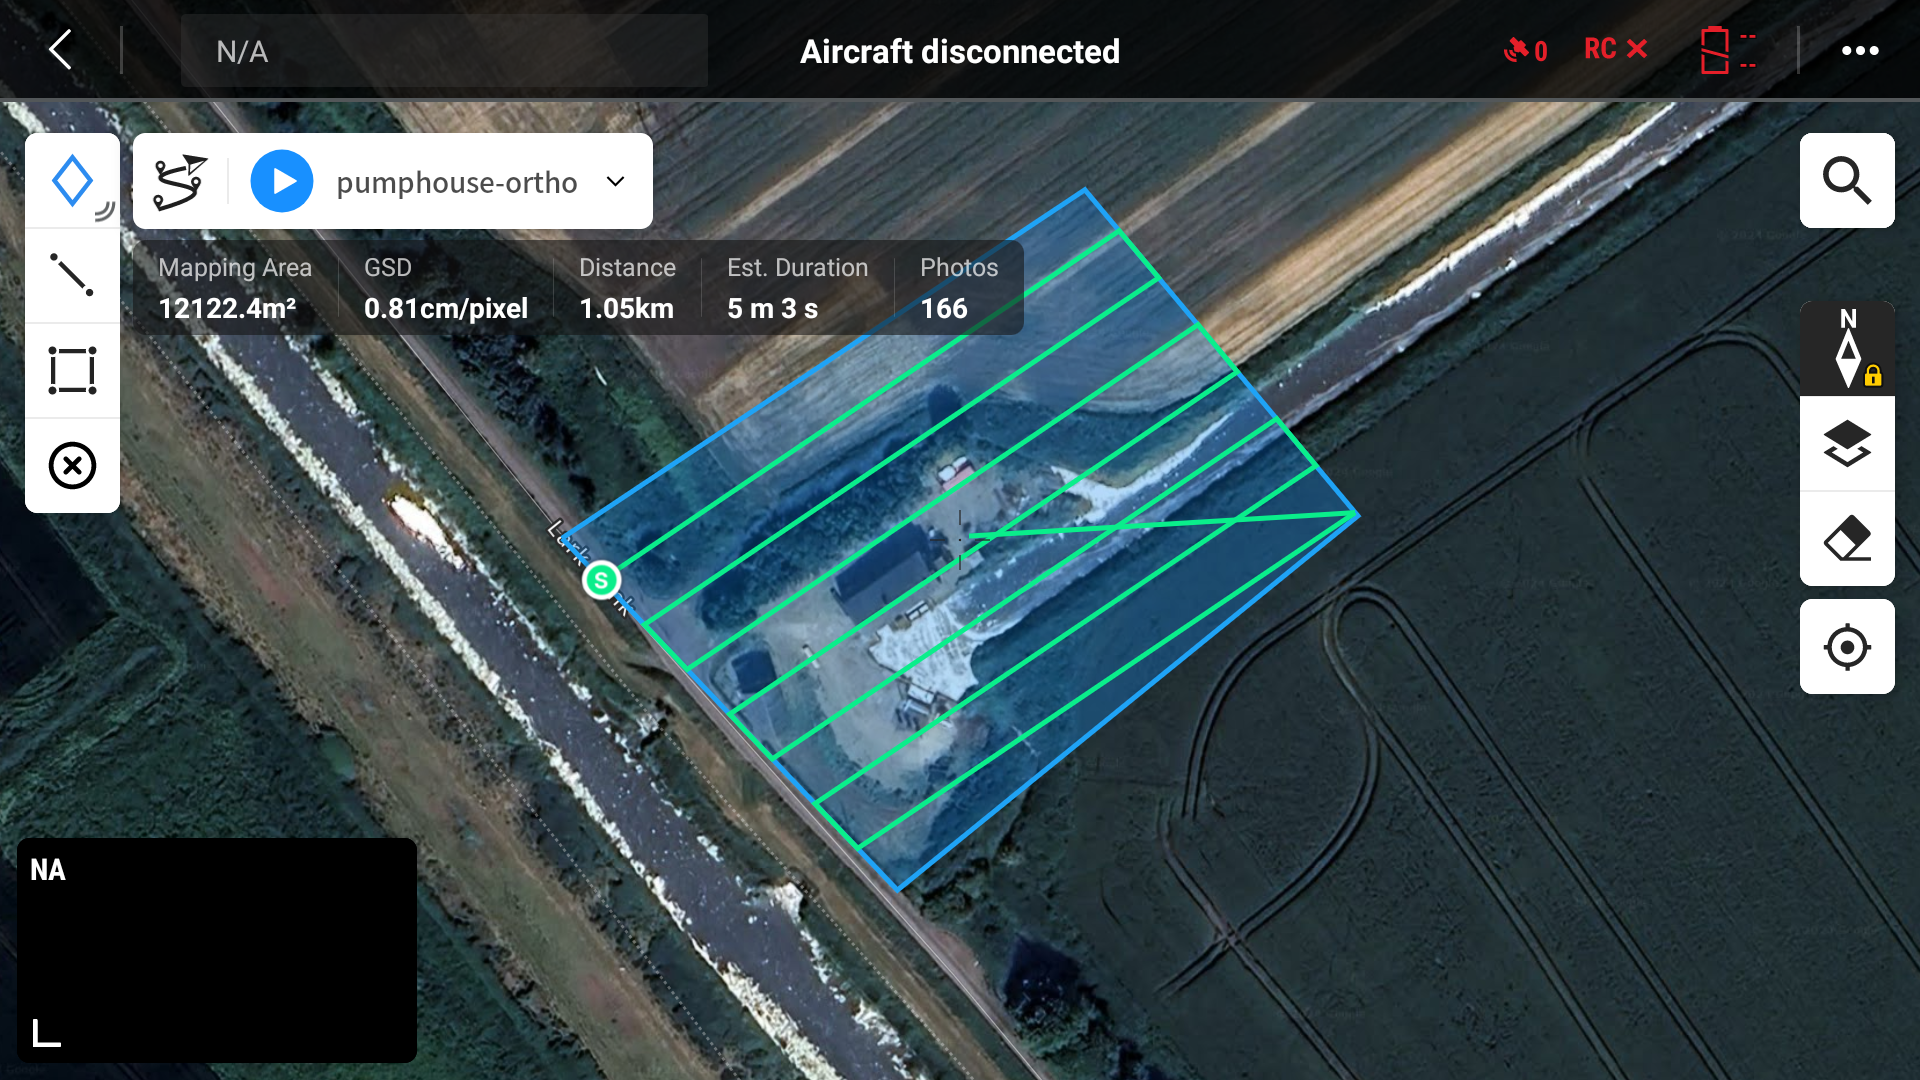Click the satellite count status icon
1920x1080 pixels.
[1525, 50]
